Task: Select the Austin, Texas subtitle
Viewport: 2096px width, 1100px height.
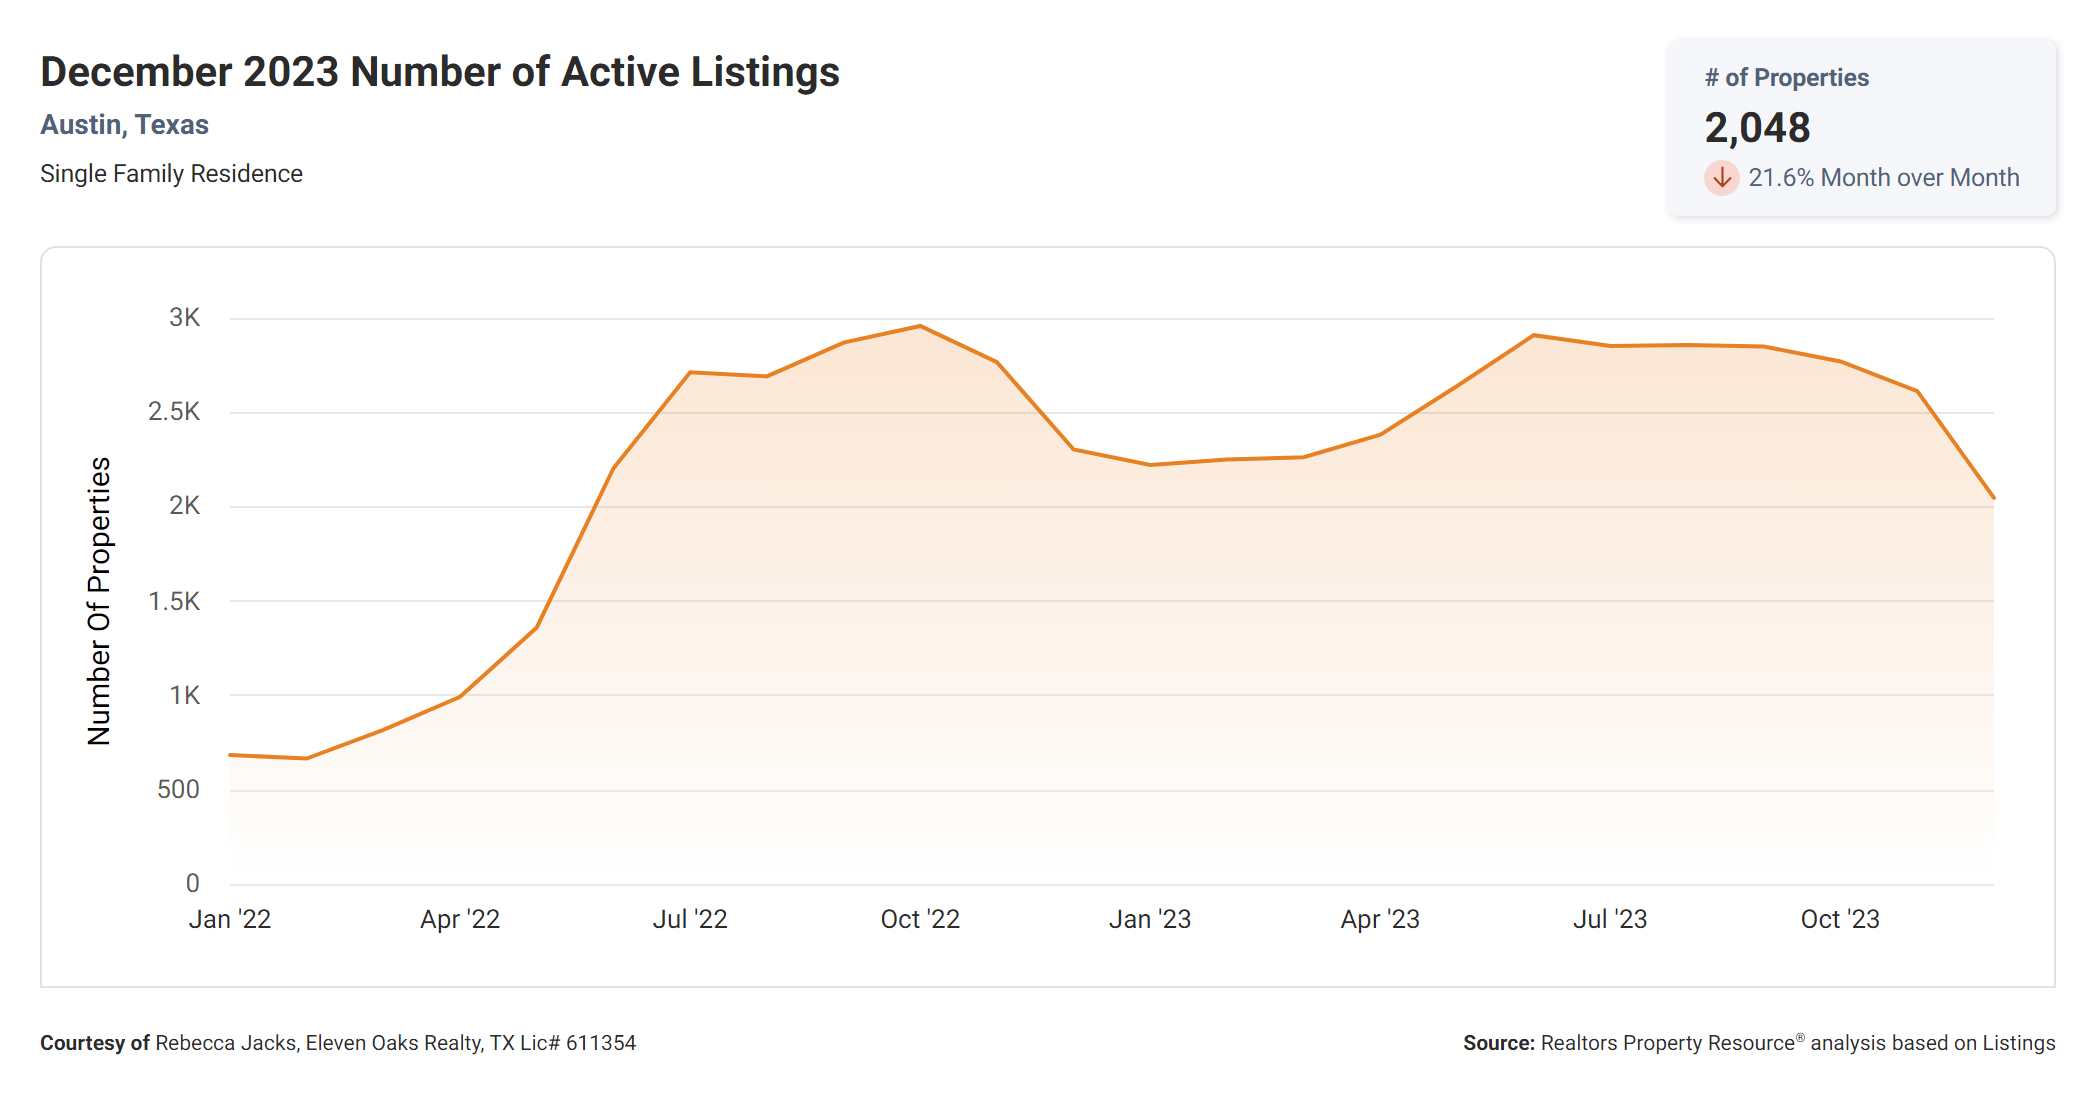Action: [x=124, y=125]
